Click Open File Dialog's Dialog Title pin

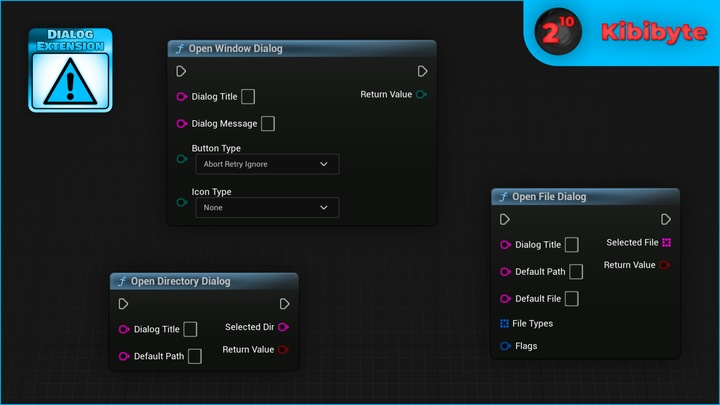point(505,245)
